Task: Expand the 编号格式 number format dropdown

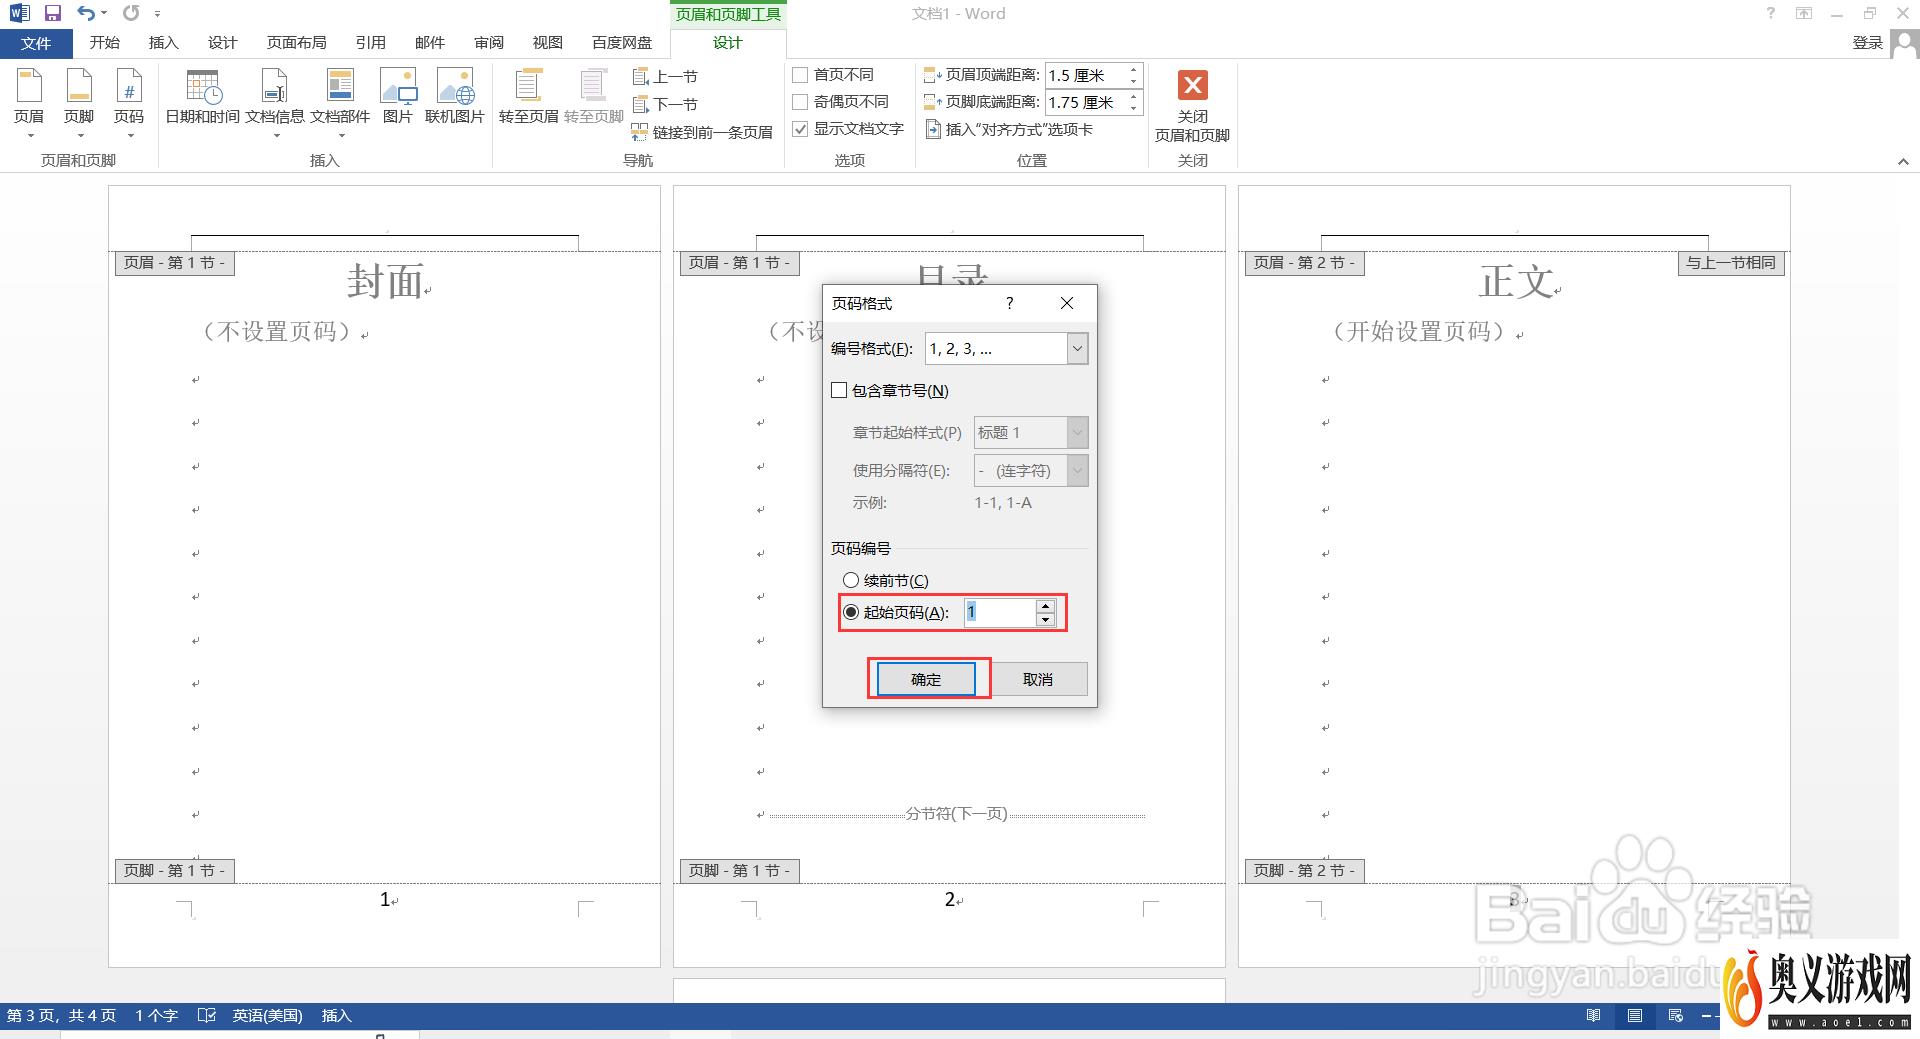Action: pyautogui.click(x=1077, y=349)
